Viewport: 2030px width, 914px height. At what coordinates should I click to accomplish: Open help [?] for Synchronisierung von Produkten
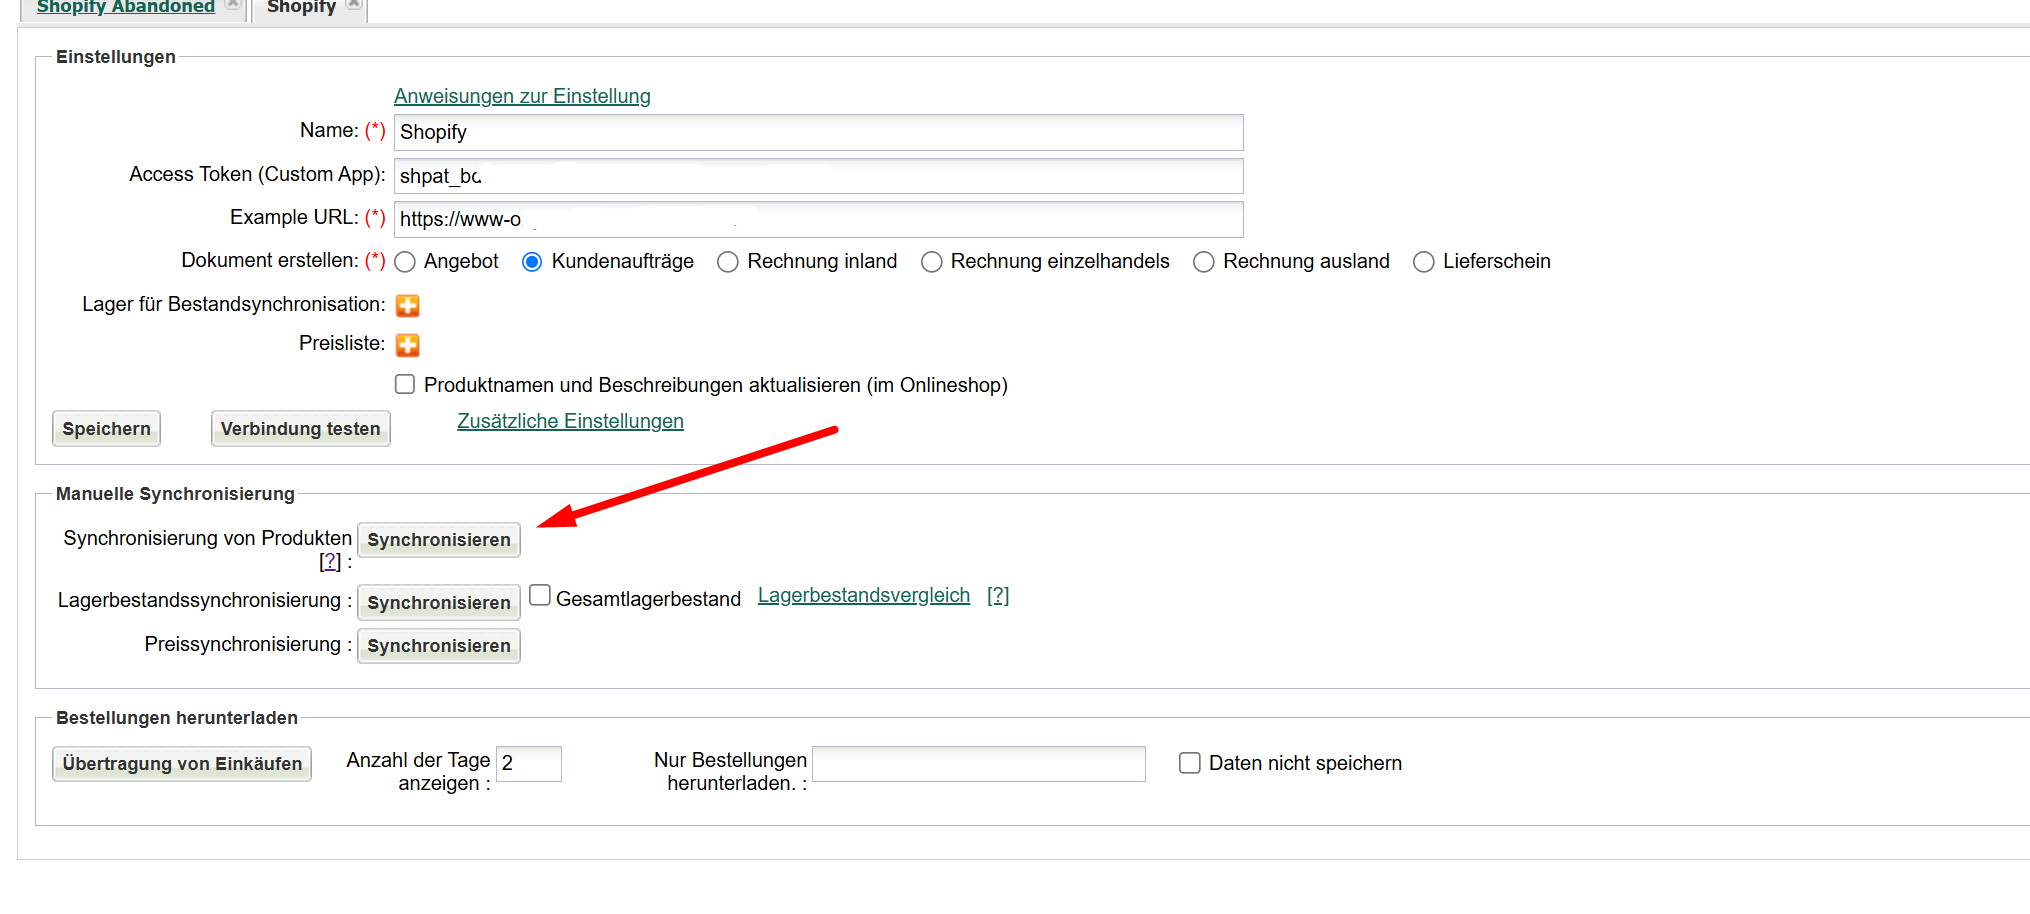330,562
